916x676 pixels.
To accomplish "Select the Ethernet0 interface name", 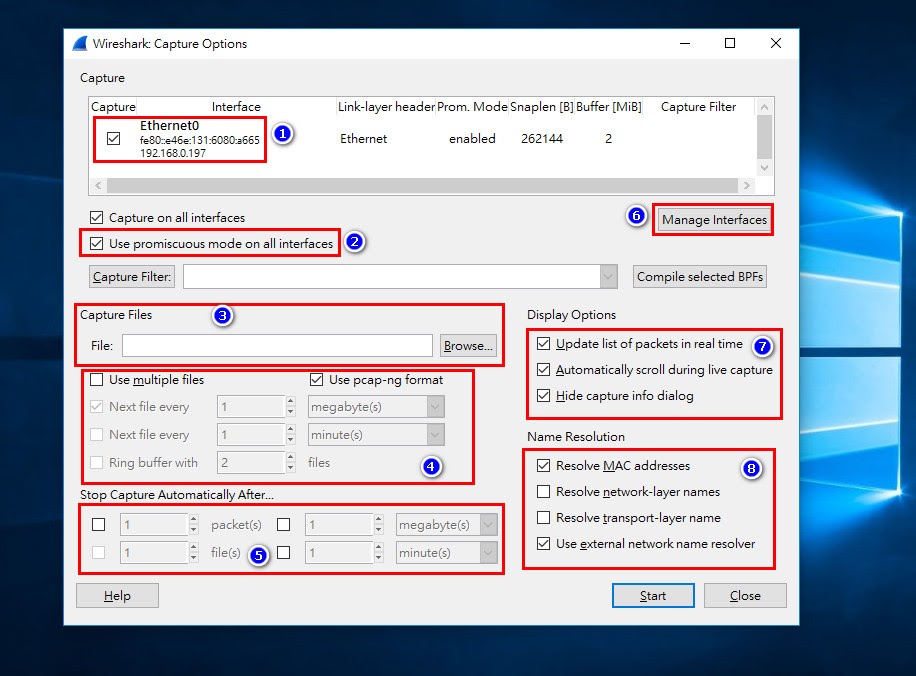I will 169,126.
